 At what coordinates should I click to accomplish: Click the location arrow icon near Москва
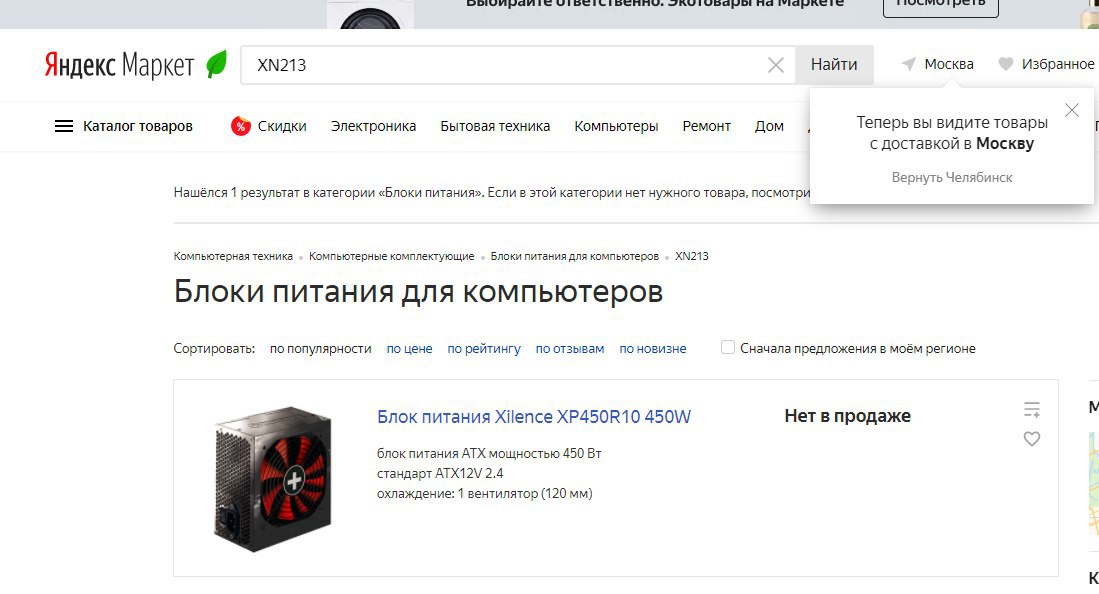tap(908, 64)
